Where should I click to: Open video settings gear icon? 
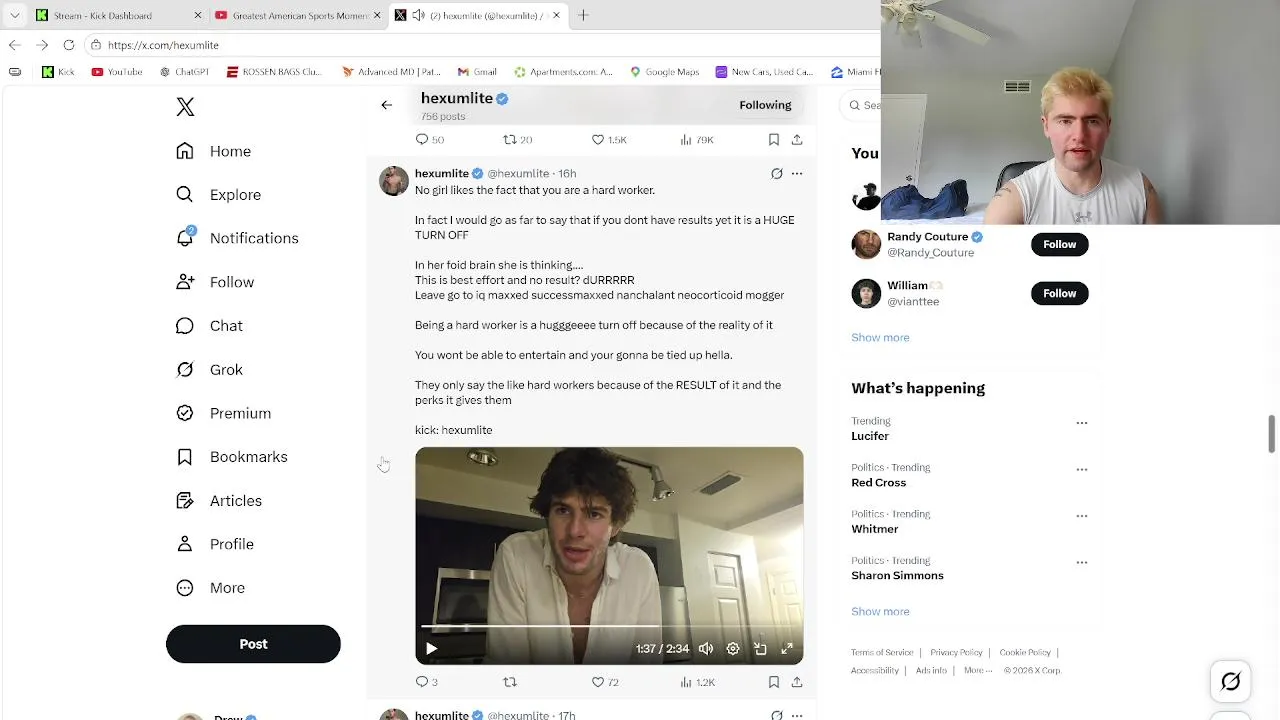coord(733,649)
